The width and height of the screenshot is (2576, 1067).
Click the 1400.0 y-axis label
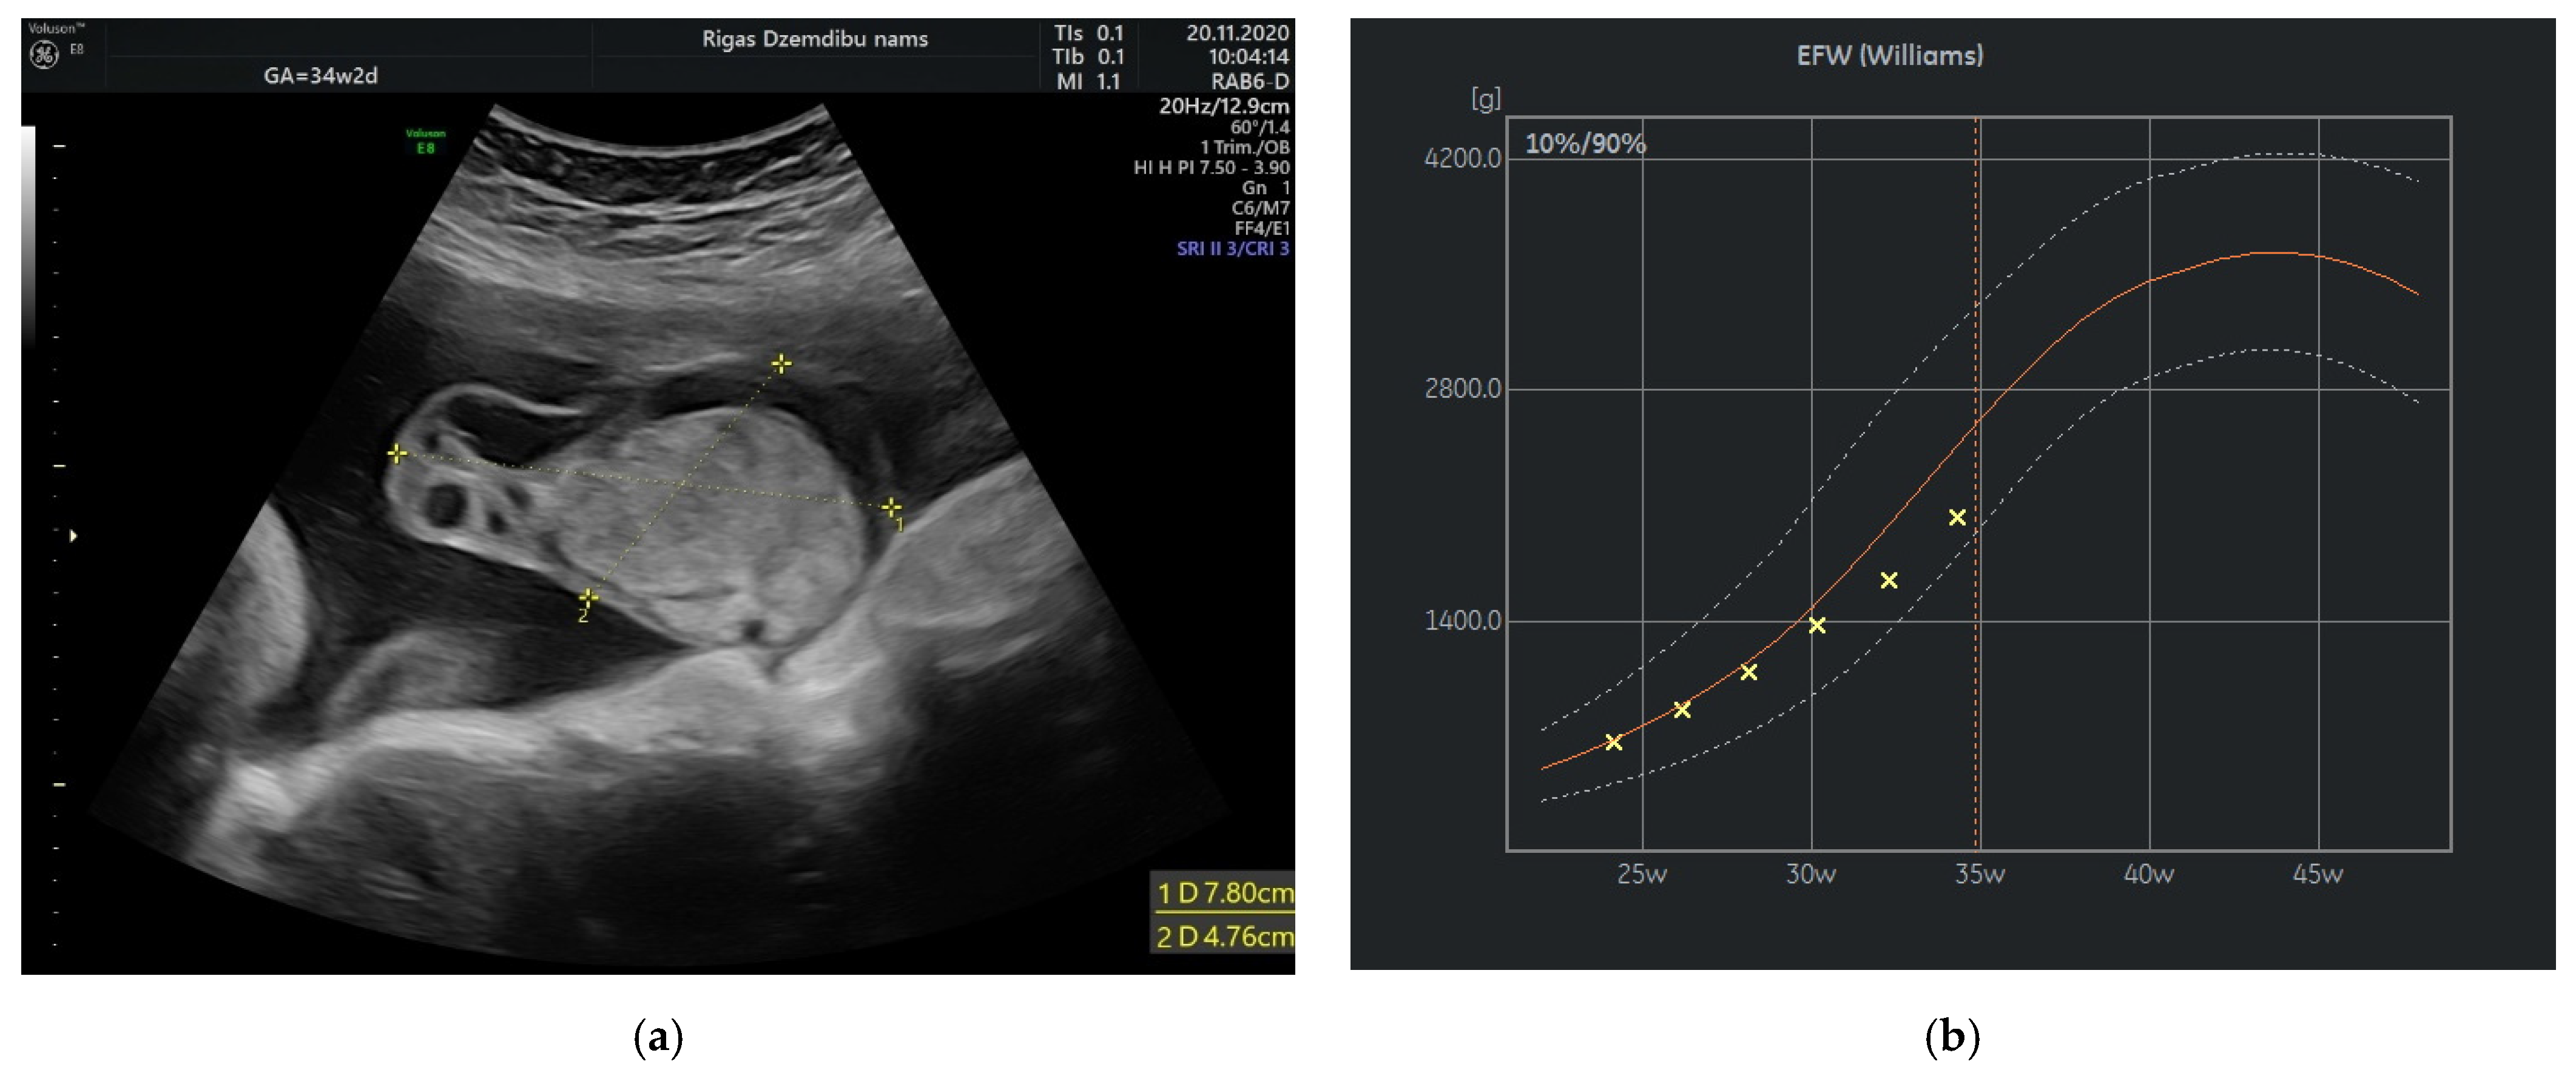point(1463,620)
